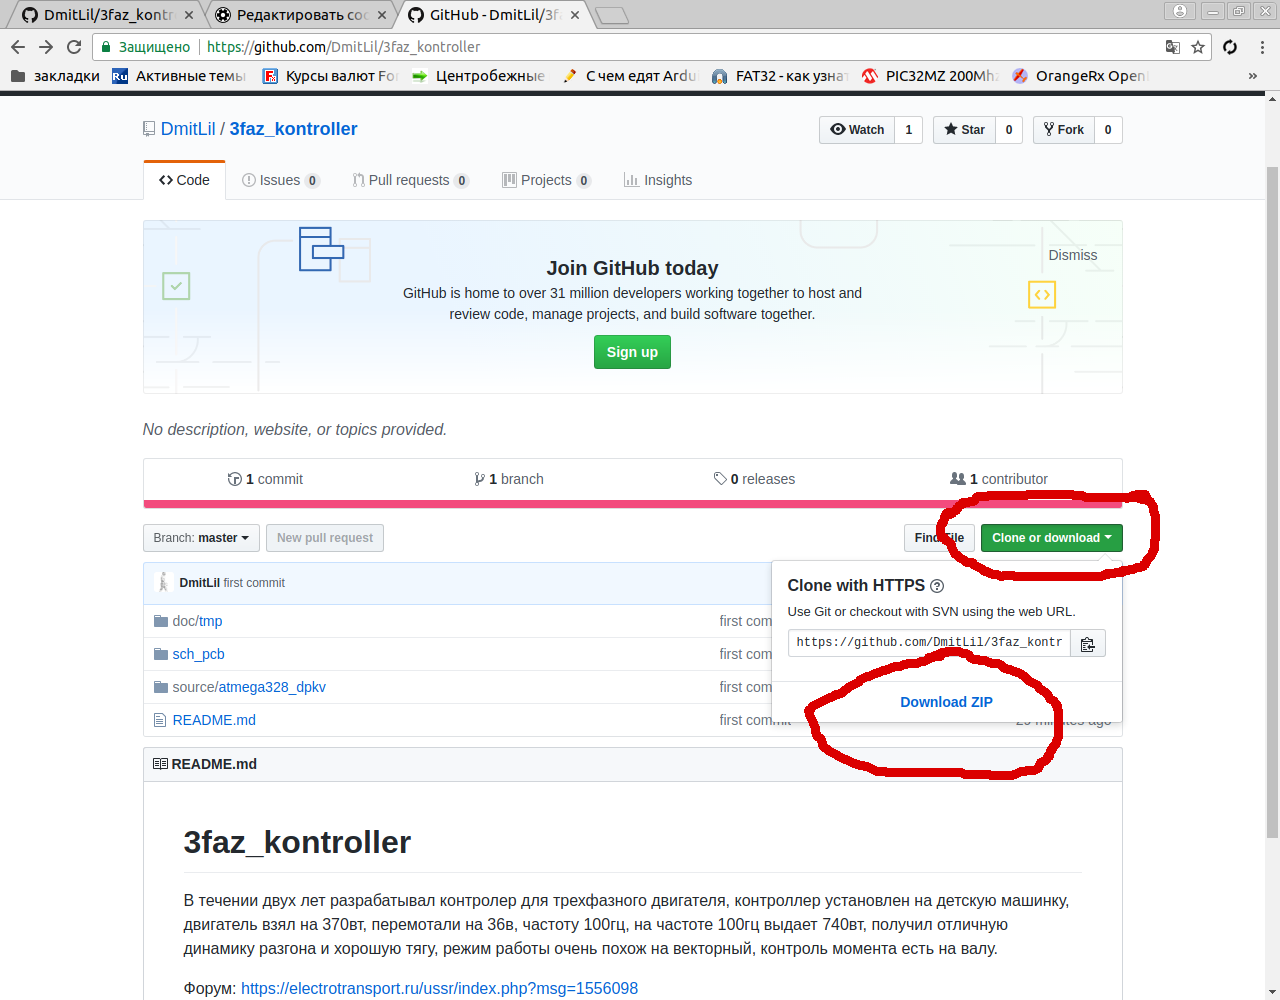Close the GitHub - DmitLil/3f tab
The width and height of the screenshot is (1280, 1000).
575,15
